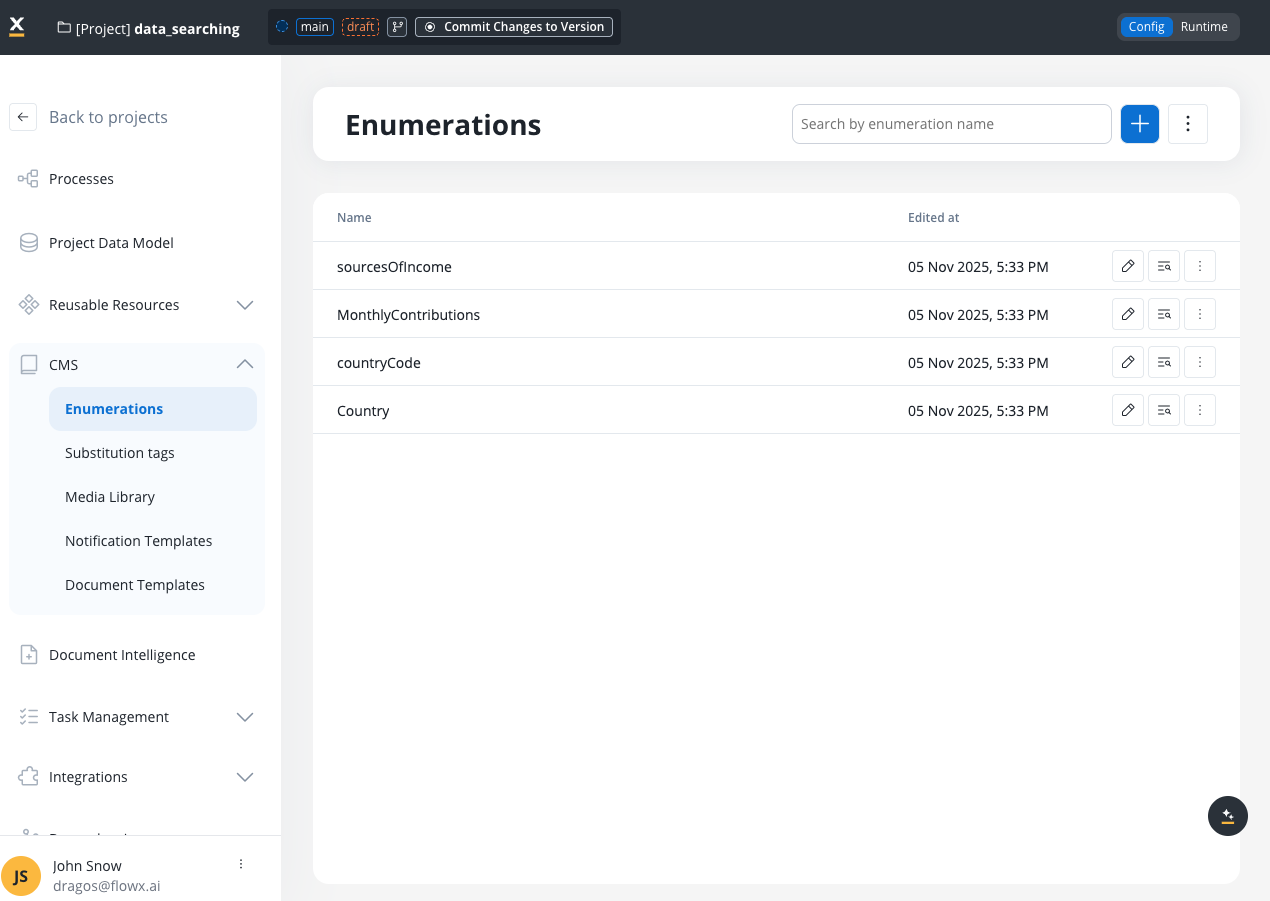Expand the Reusable Resources section
The width and height of the screenshot is (1270, 901).
point(245,305)
